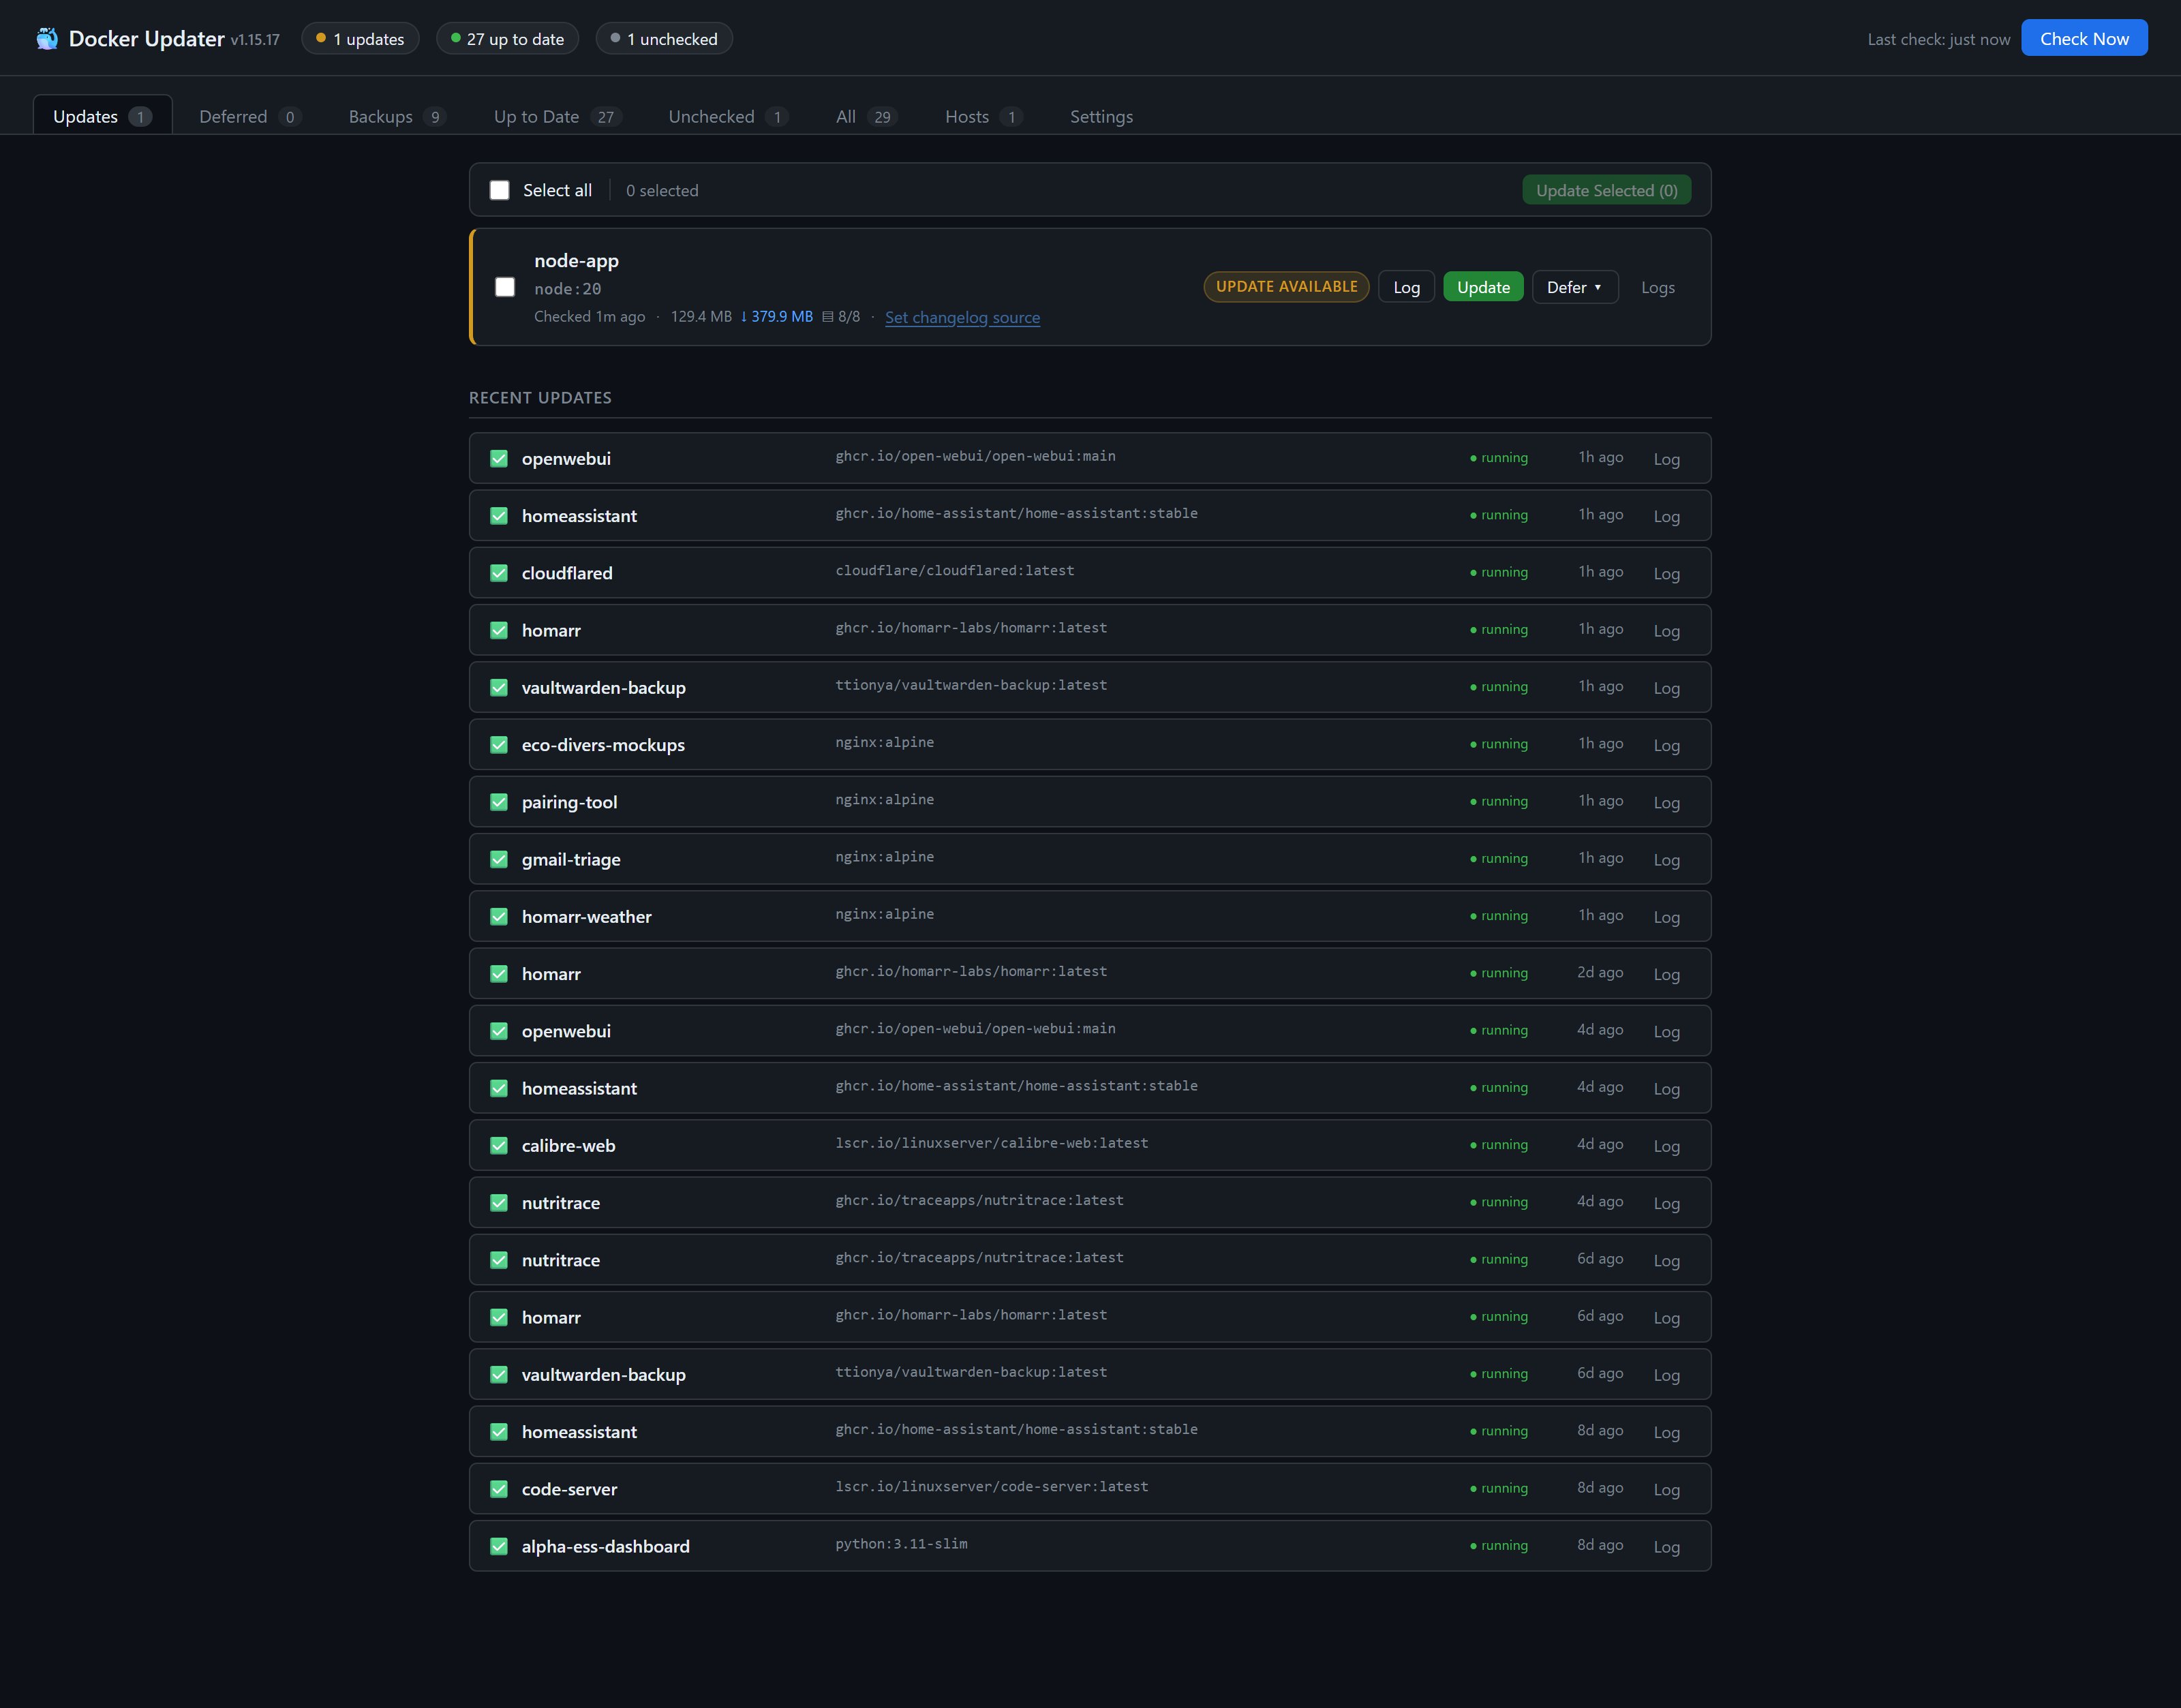Click green check icon on code-server row
Viewport: 2181px width, 1708px height.
coord(499,1489)
